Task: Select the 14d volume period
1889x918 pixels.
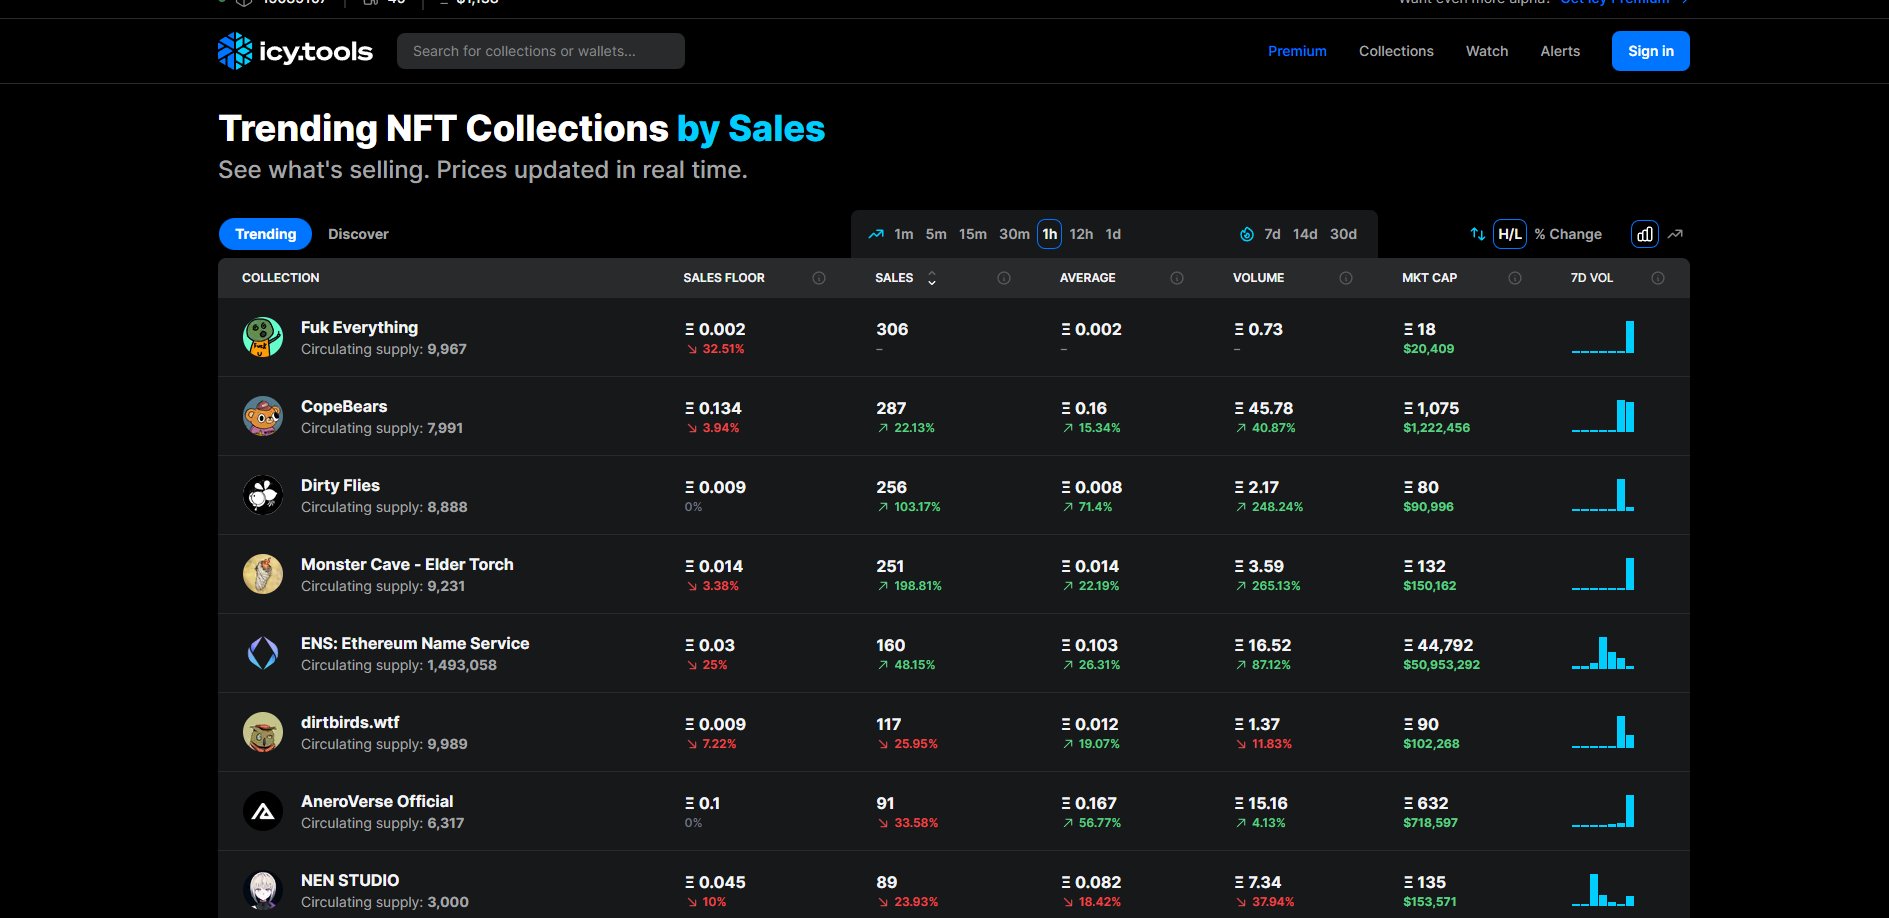Action: [1305, 234]
